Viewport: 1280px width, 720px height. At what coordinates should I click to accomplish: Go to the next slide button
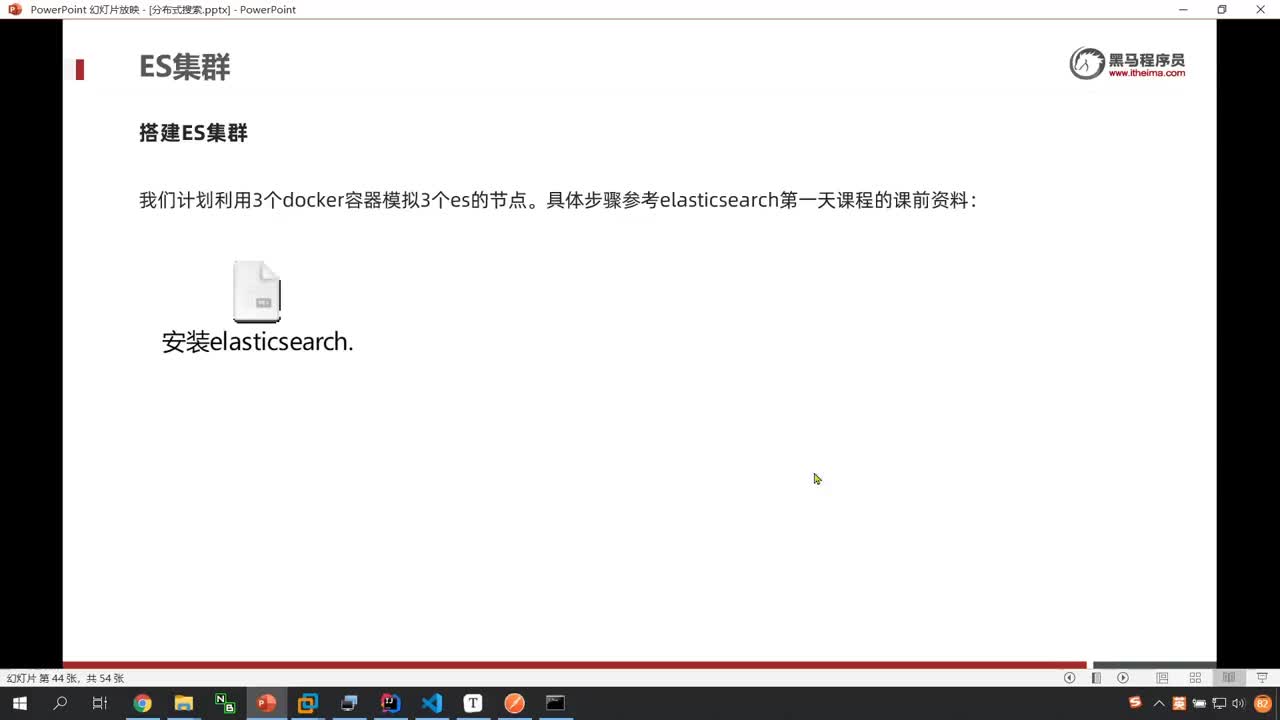pyautogui.click(x=1123, y=678)
